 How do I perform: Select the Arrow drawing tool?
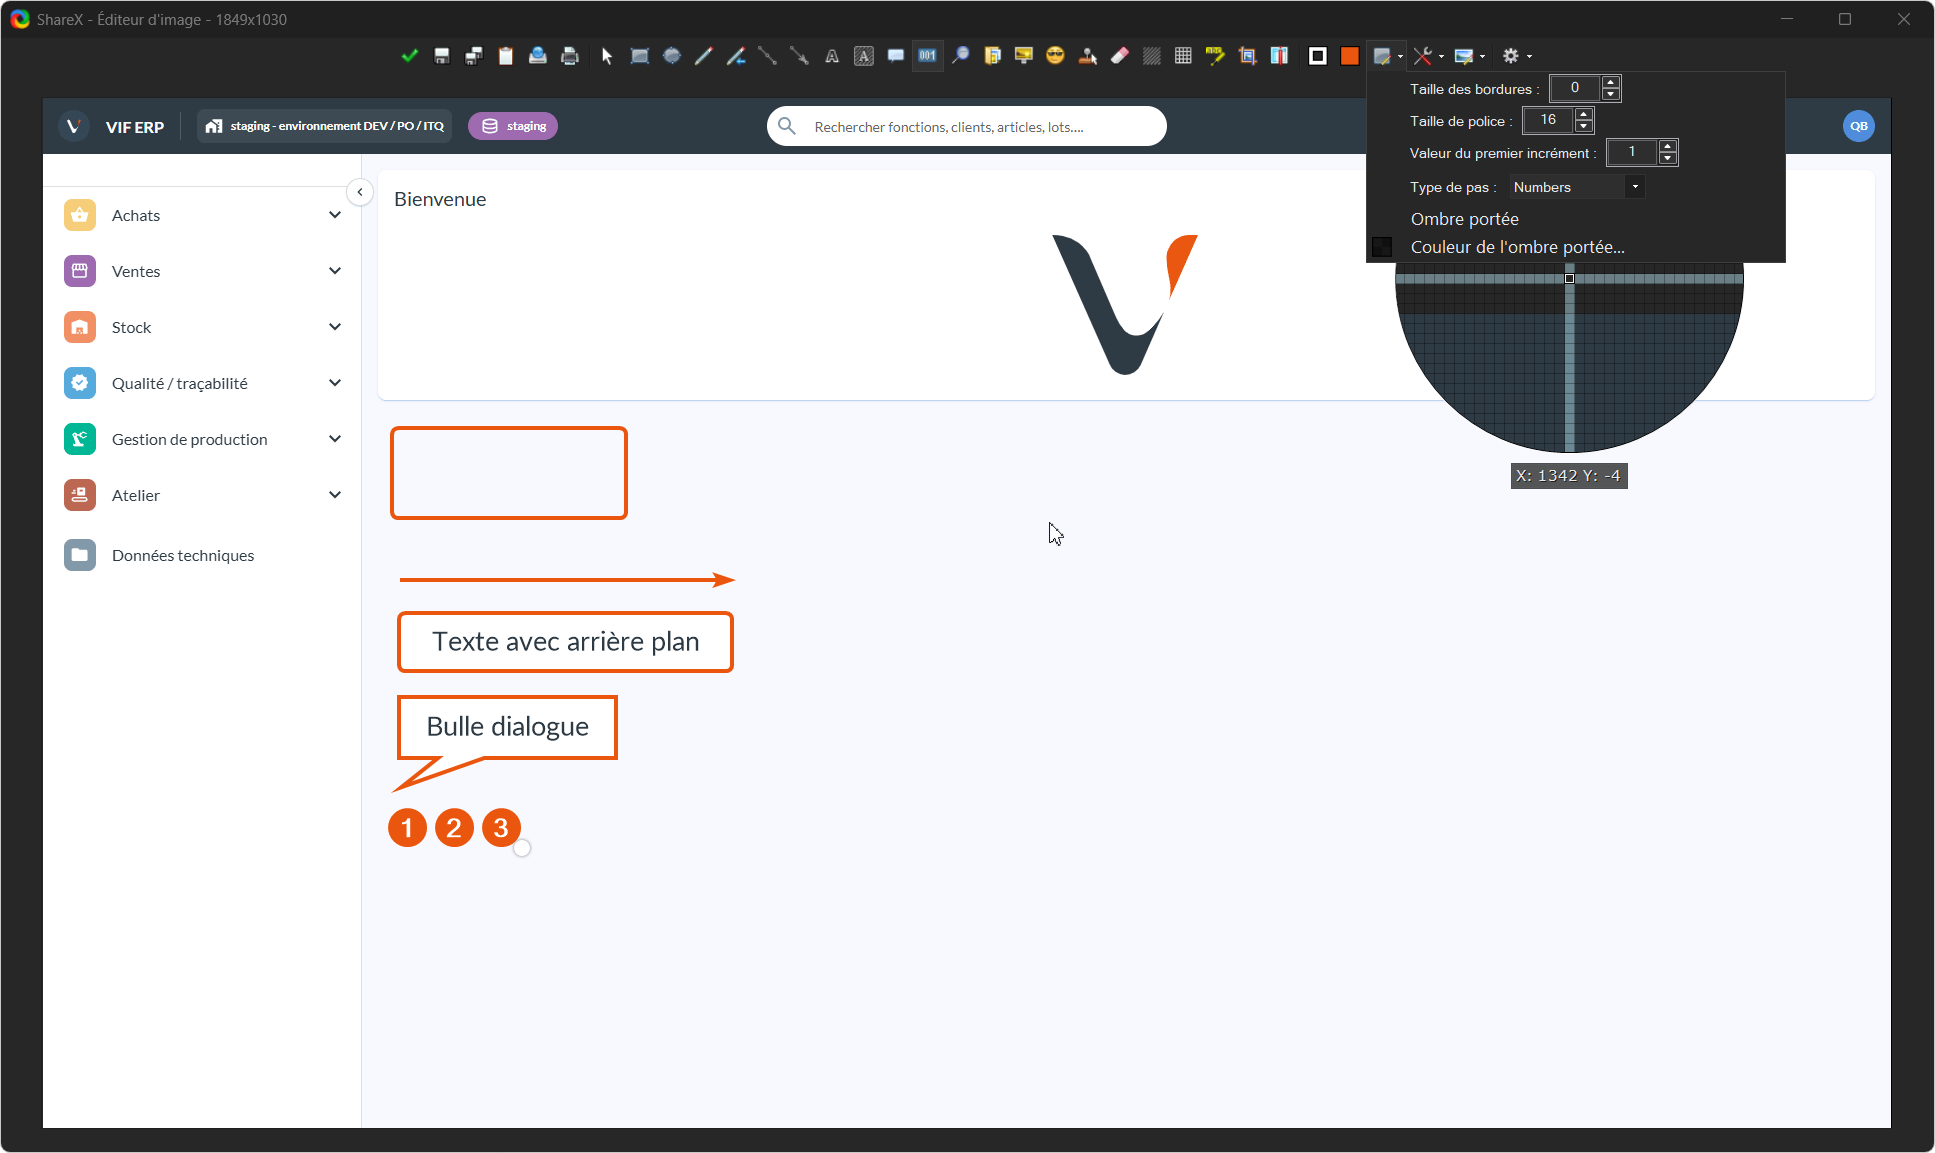coord(799,56)
